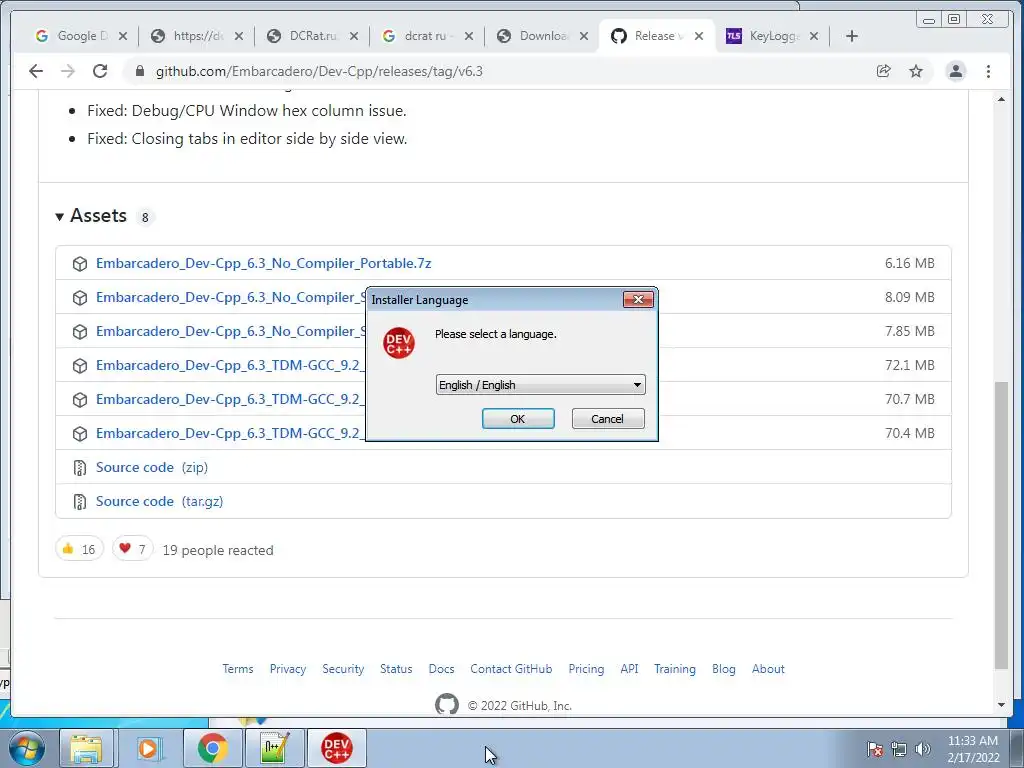Close the DCRat.ru tab
The height and width of the screenshot is (768, 1024).
[354, 36]
